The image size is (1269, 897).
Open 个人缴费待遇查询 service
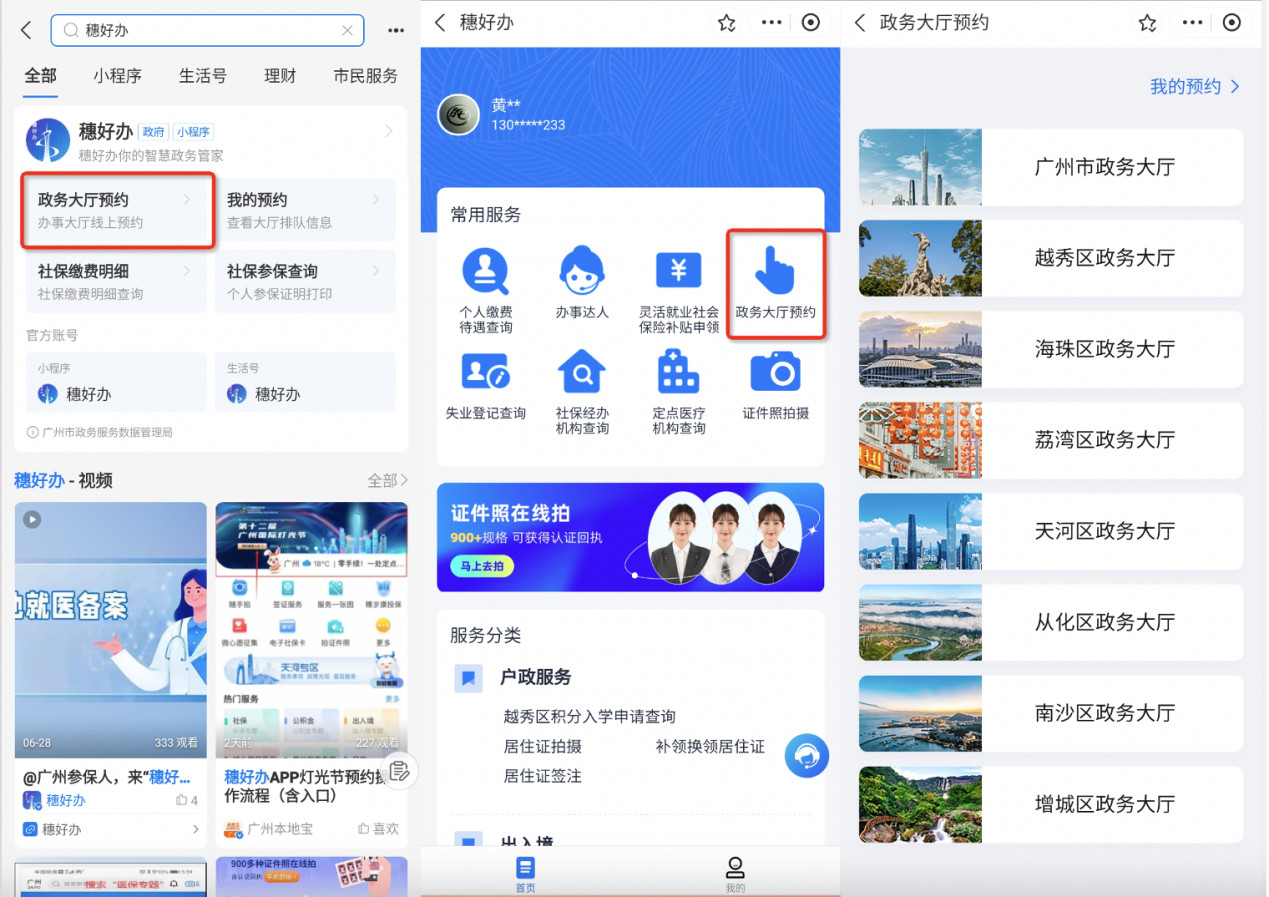[486, 291]
